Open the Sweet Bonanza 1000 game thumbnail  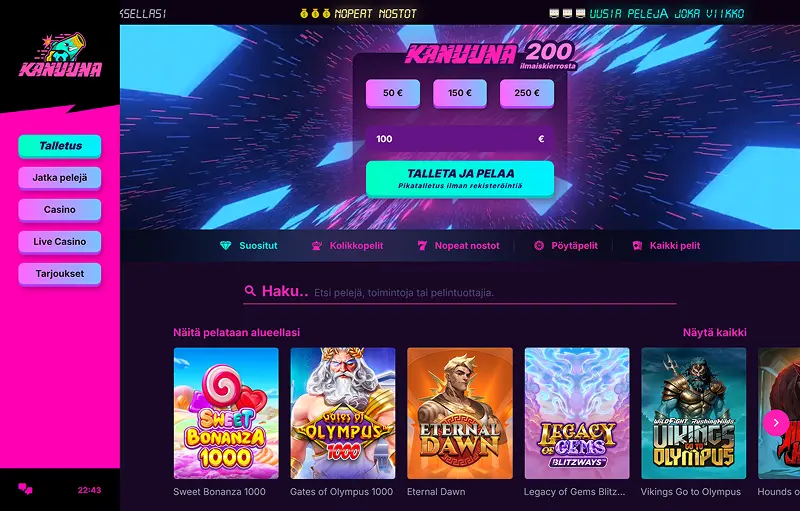coord(226,413)
